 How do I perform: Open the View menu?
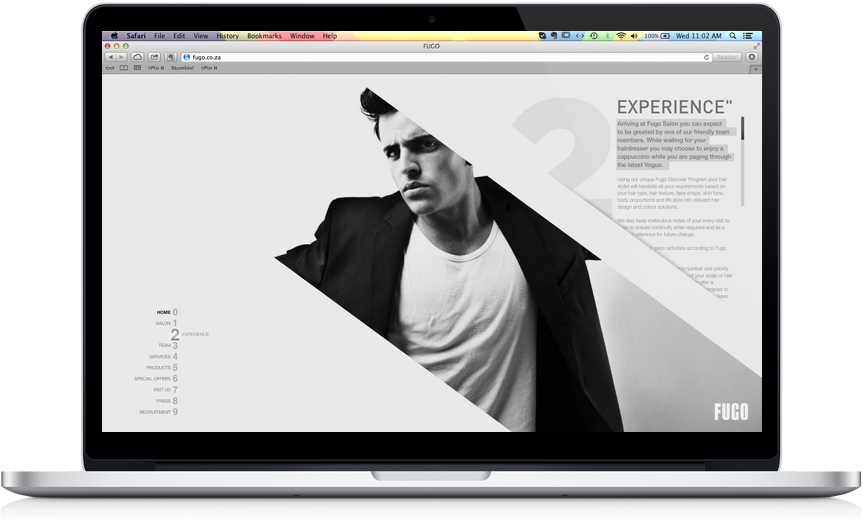coord(200,36)
